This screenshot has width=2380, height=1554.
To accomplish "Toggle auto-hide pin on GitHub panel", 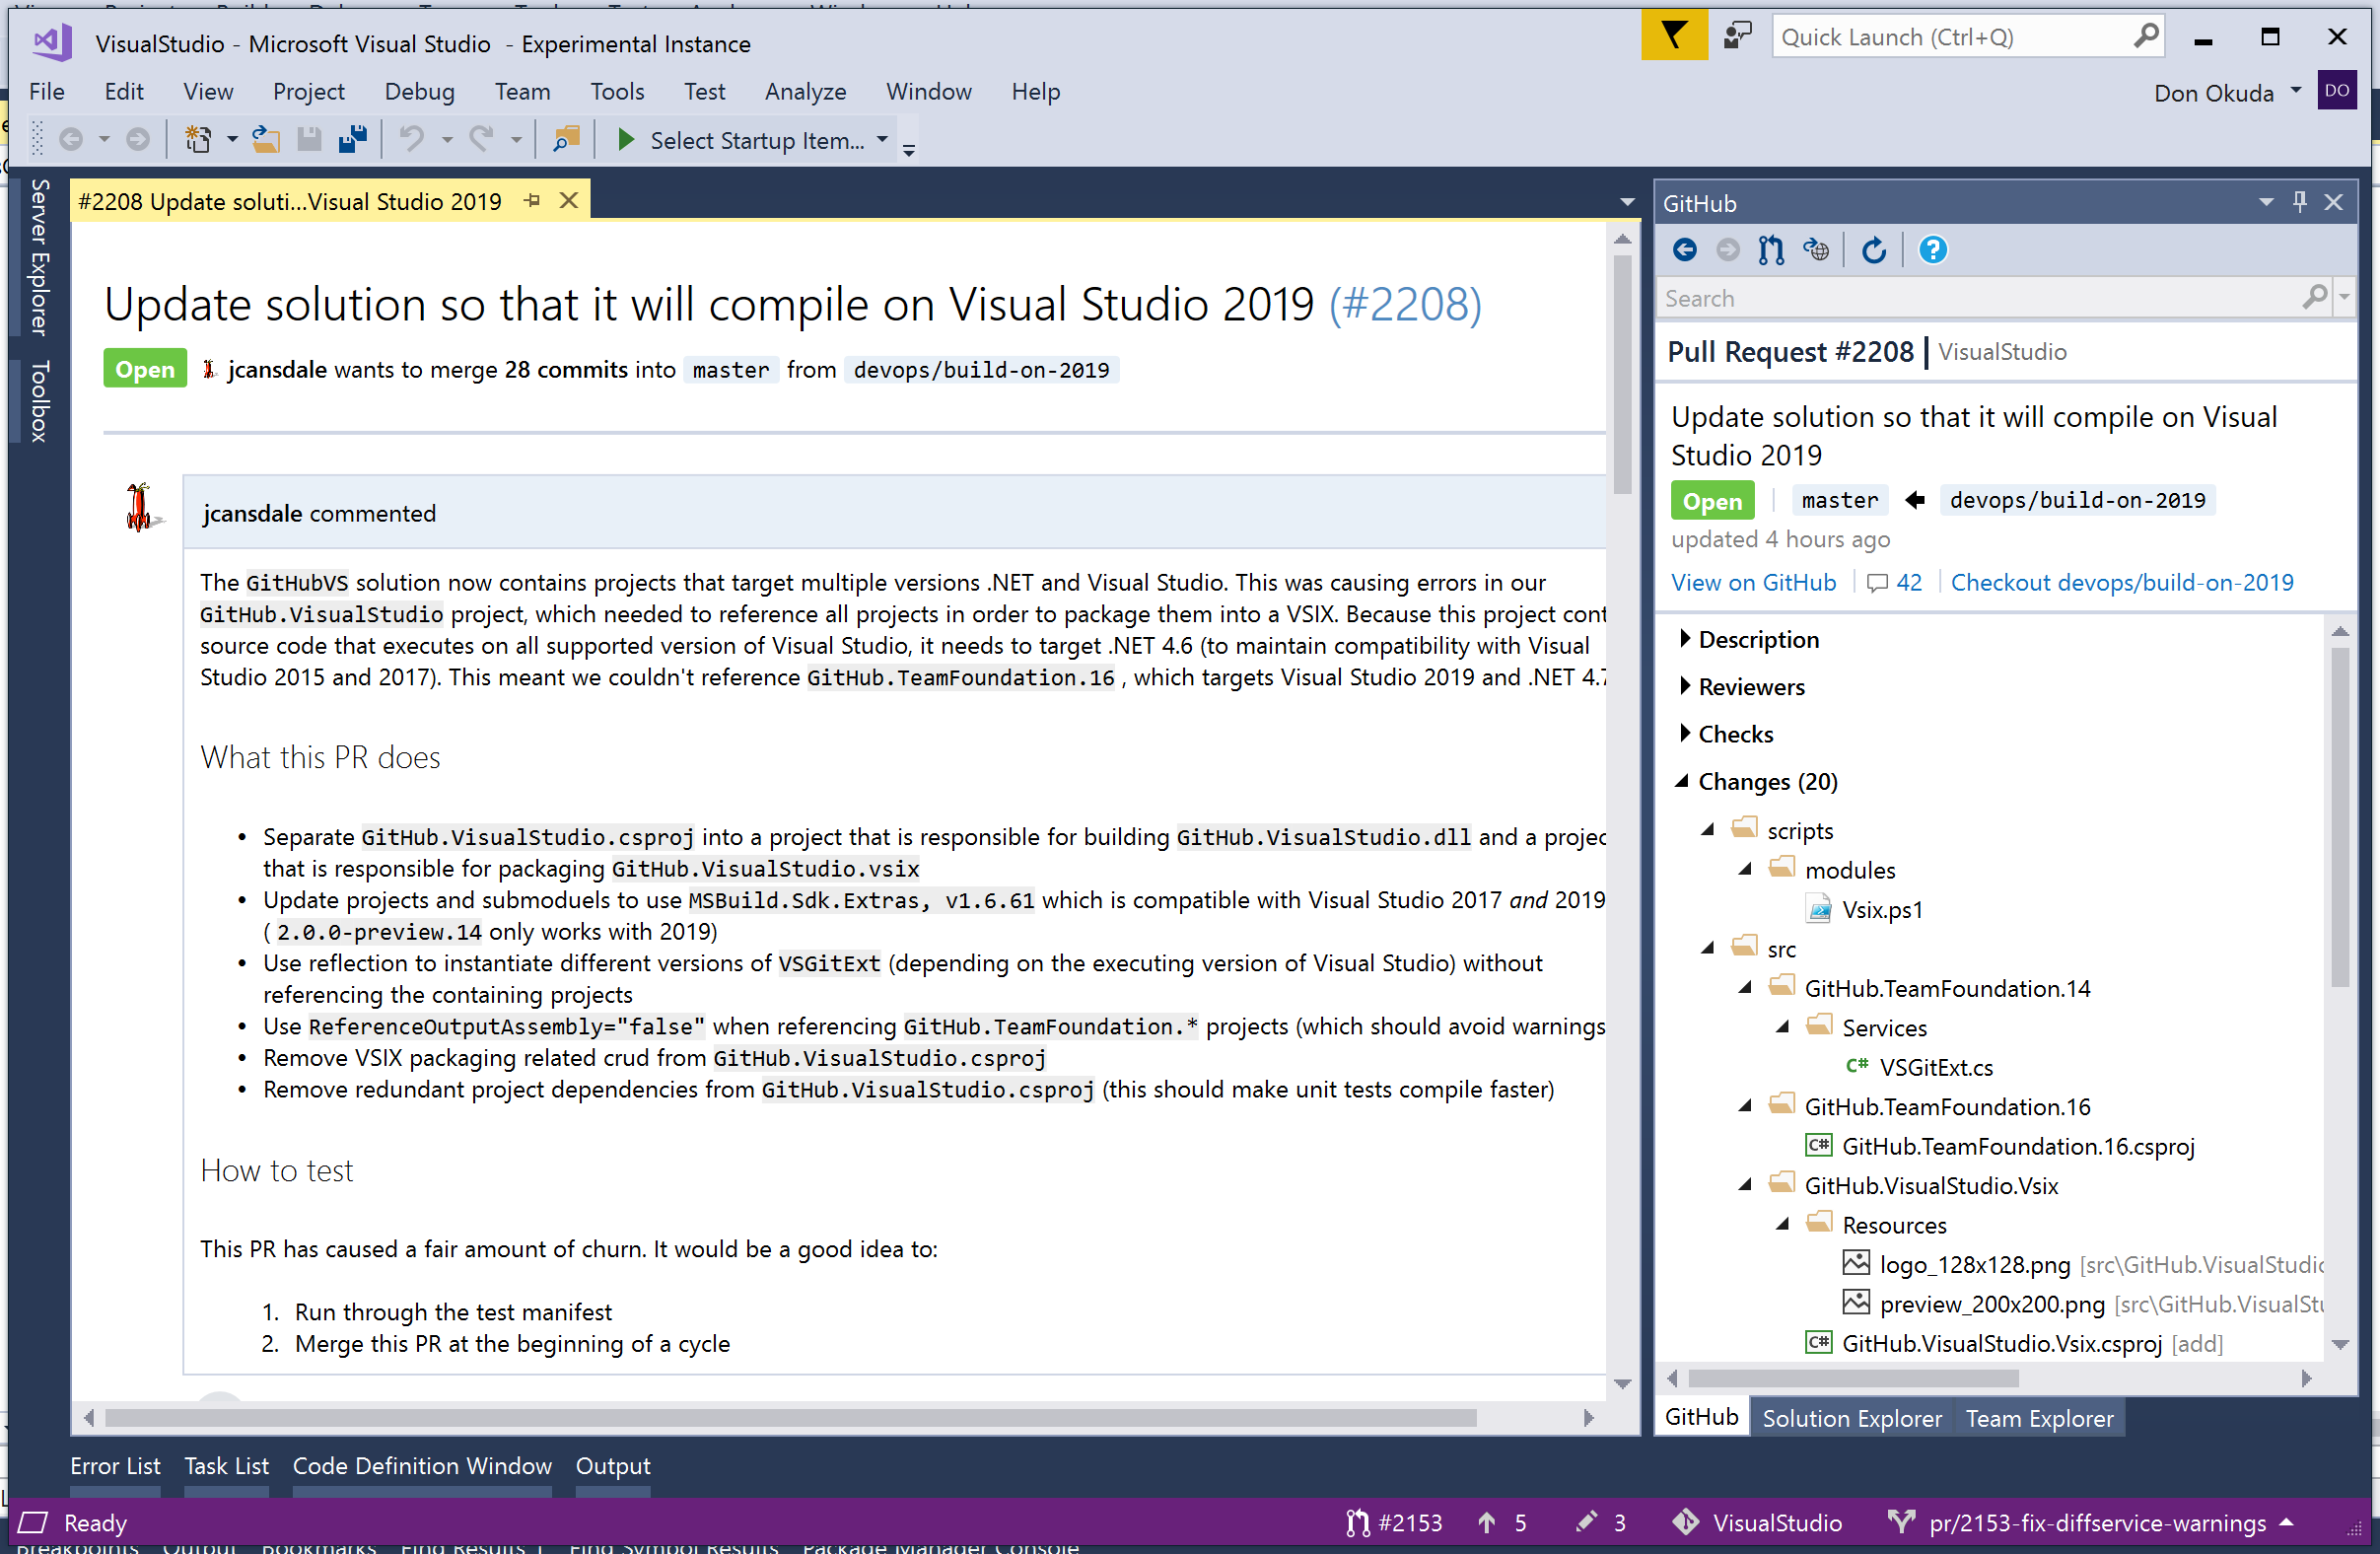I will click(2300, 202).
